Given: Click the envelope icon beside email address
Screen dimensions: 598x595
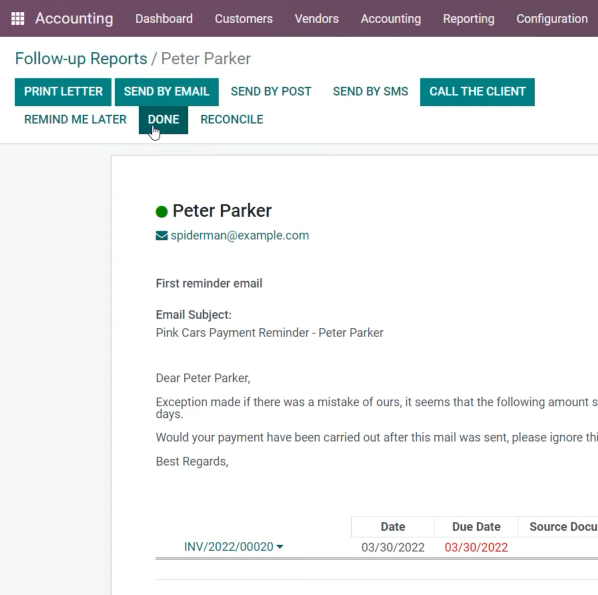Looking at the screenshot, I should 162,236.
